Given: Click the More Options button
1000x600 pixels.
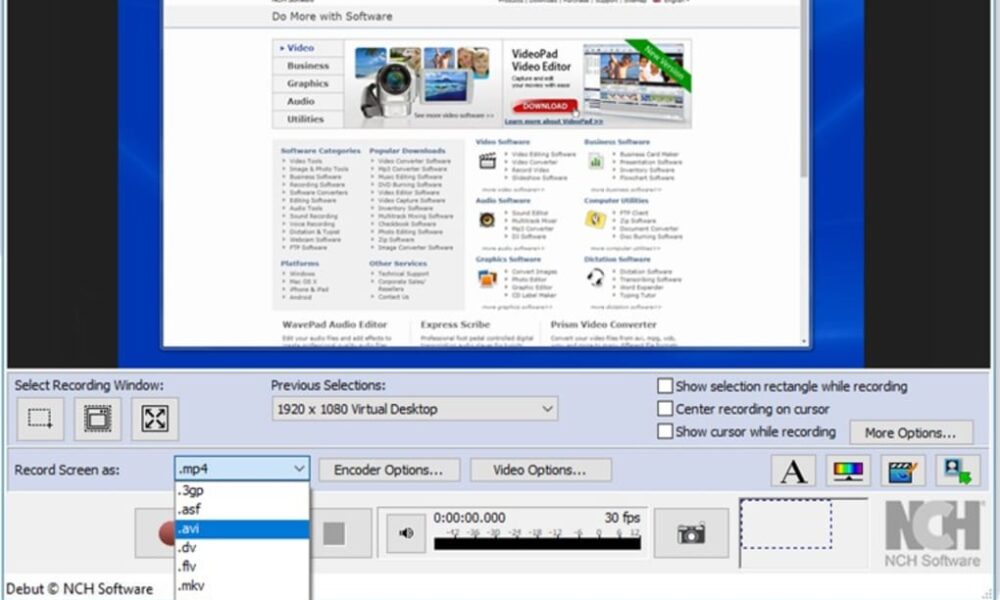Looking at the screenshot, I should click(910, 432).
